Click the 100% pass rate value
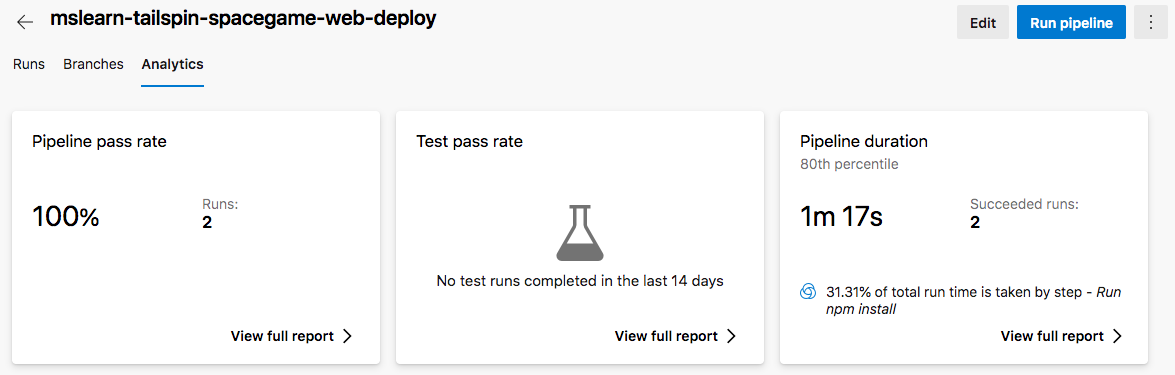Viewport: 1175px width, 375px height. [66, 218]
